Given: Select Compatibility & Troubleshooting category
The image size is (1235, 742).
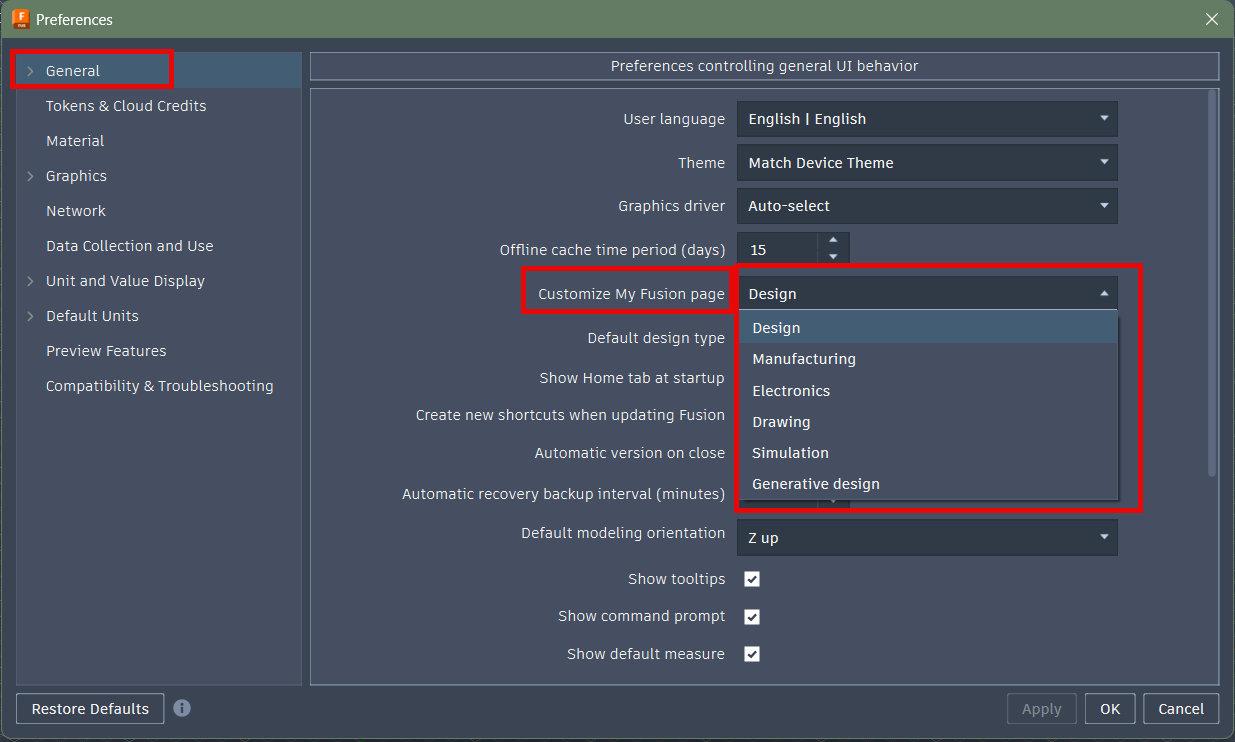Looking at the screenshot, I should (159, 386).
